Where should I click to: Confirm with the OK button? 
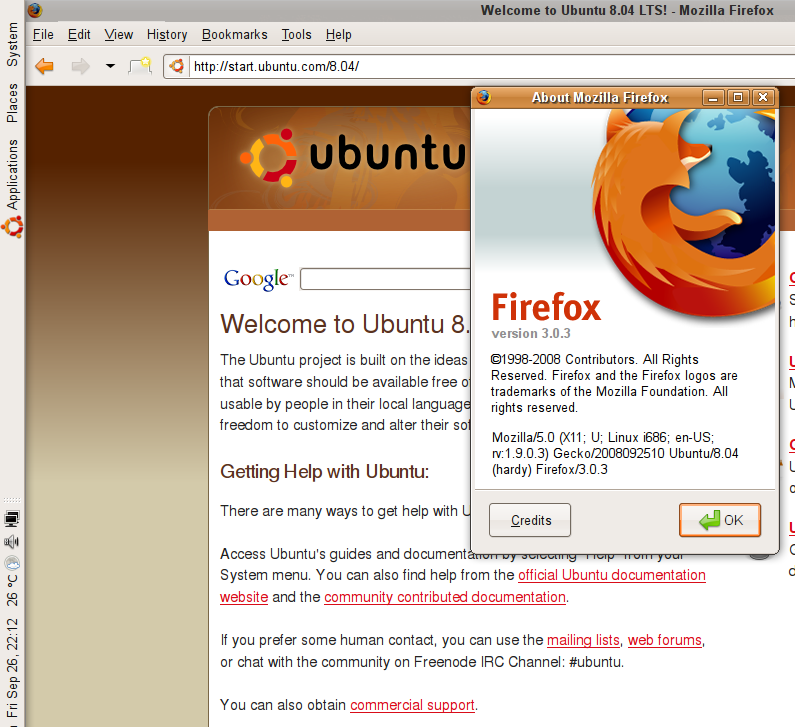(x=720, y=520)
